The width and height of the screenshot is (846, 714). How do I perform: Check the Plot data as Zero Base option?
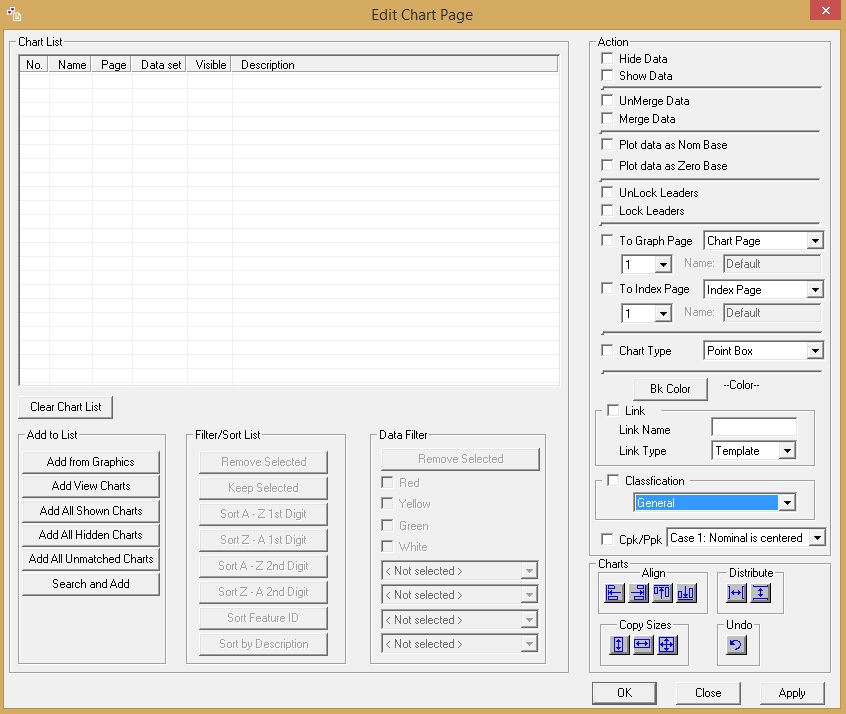click(606, 166)
